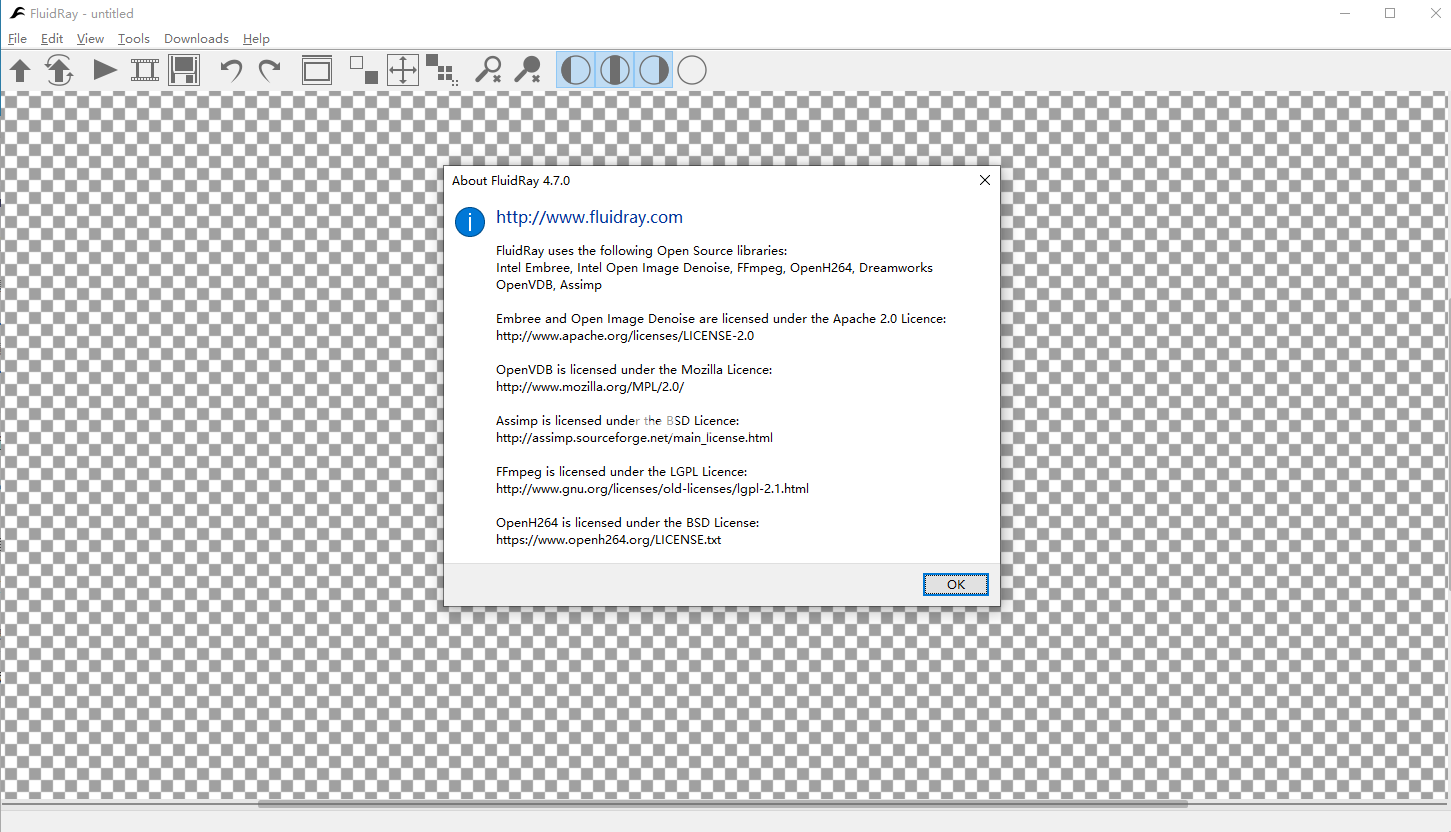Open the Tools menu

[134, 39]
